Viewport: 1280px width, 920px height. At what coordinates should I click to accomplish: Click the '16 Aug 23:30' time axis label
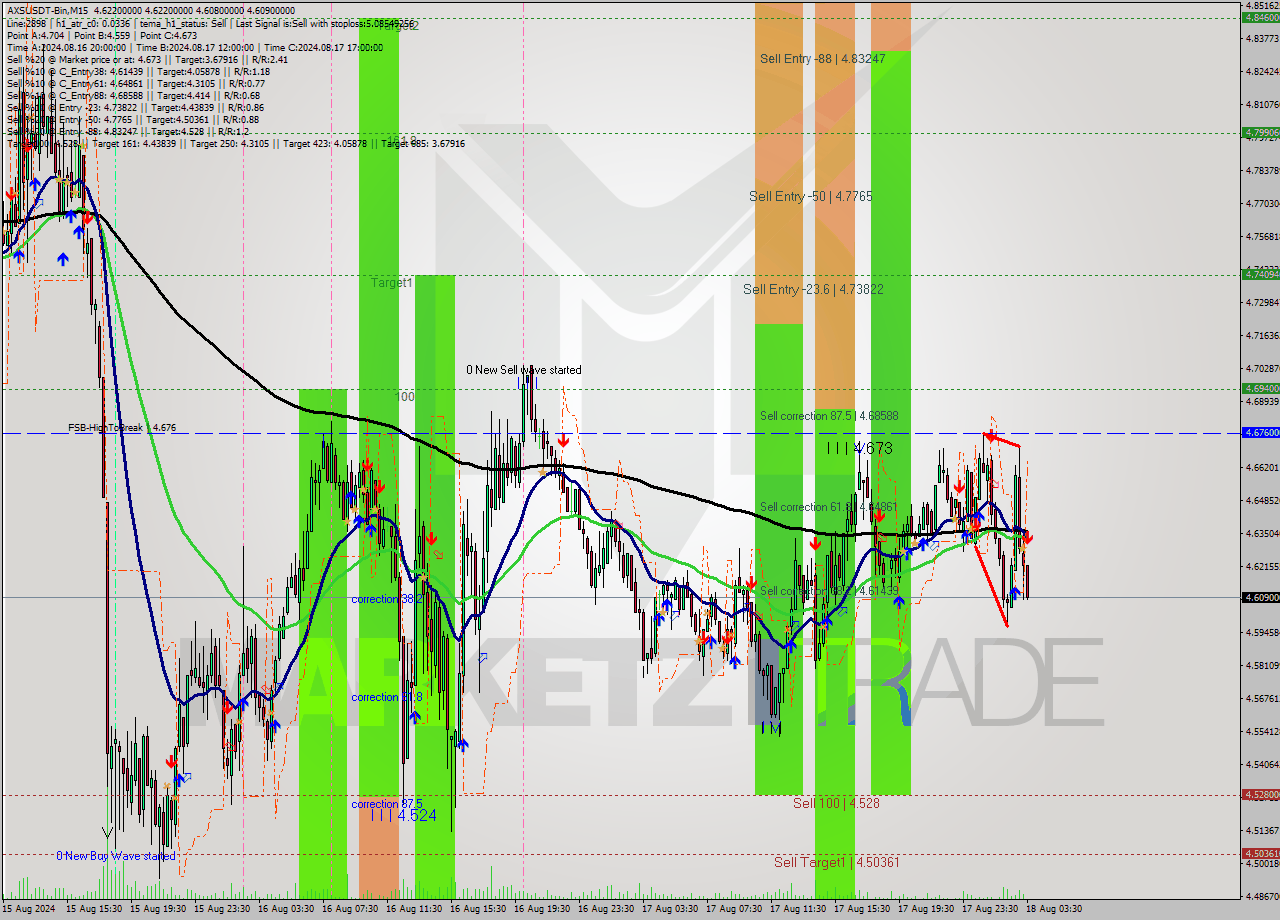click(x=606, y=909)
